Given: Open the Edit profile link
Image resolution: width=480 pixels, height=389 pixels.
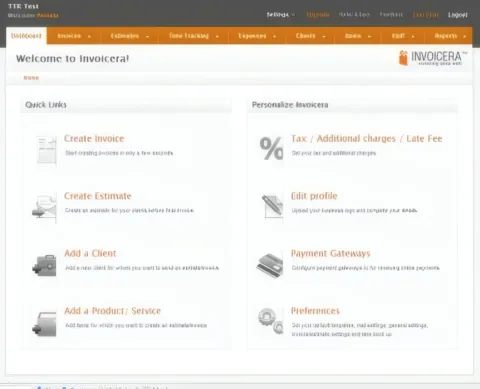Looking at the screenshot, I should [314, 196].
